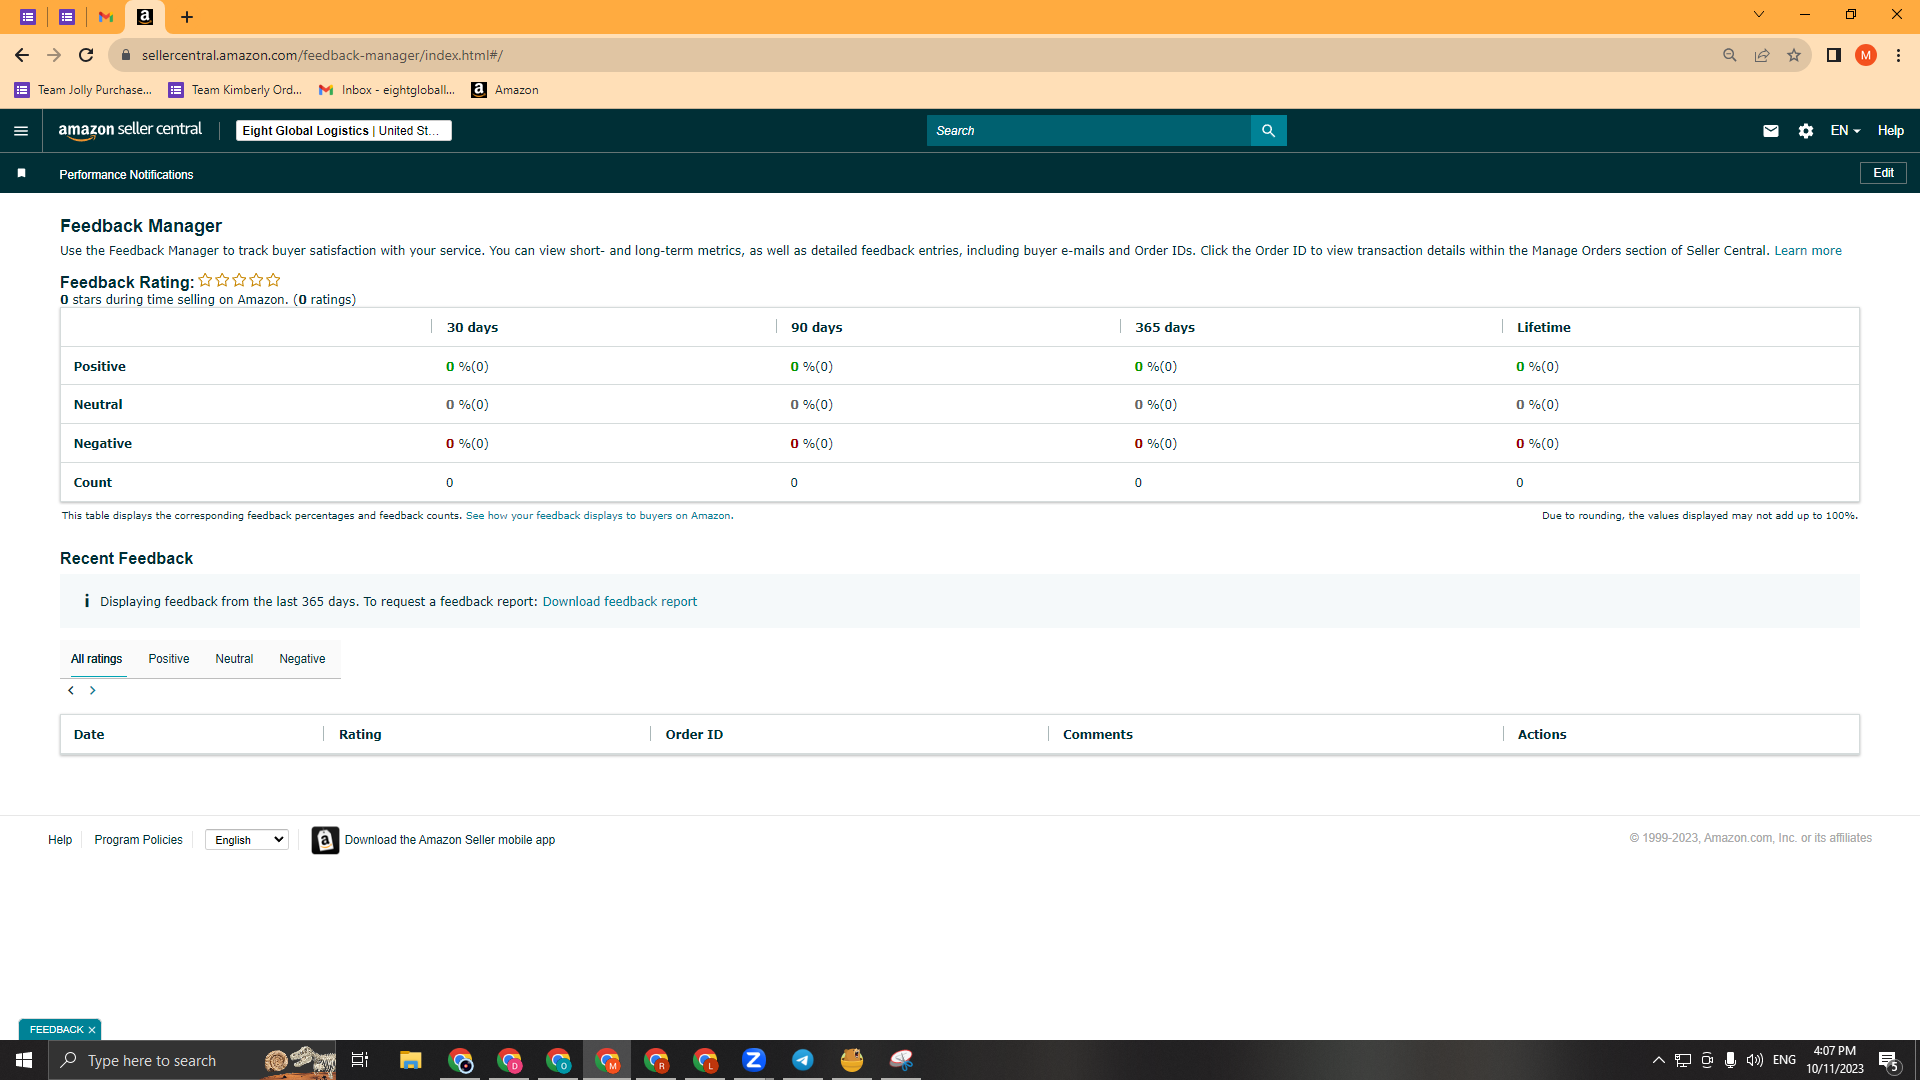
Task: Open Chrome tab search chevron
Action: click(1759, 15)
